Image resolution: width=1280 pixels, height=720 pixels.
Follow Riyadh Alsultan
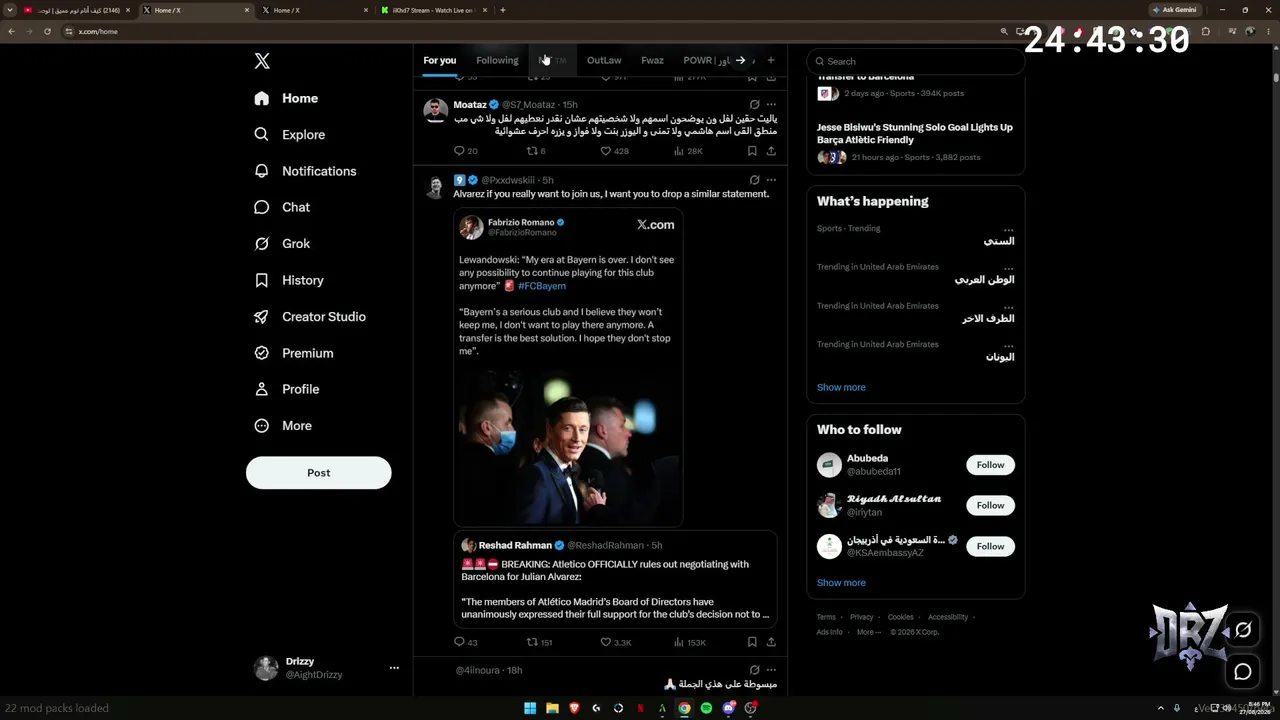coord(990,505)
